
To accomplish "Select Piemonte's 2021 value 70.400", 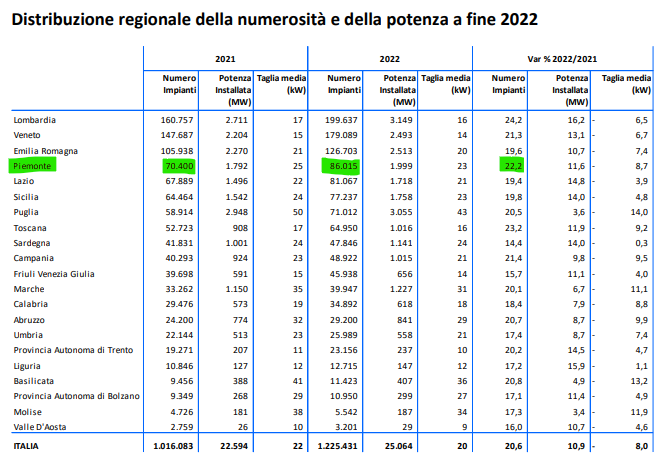I will 179,166.
